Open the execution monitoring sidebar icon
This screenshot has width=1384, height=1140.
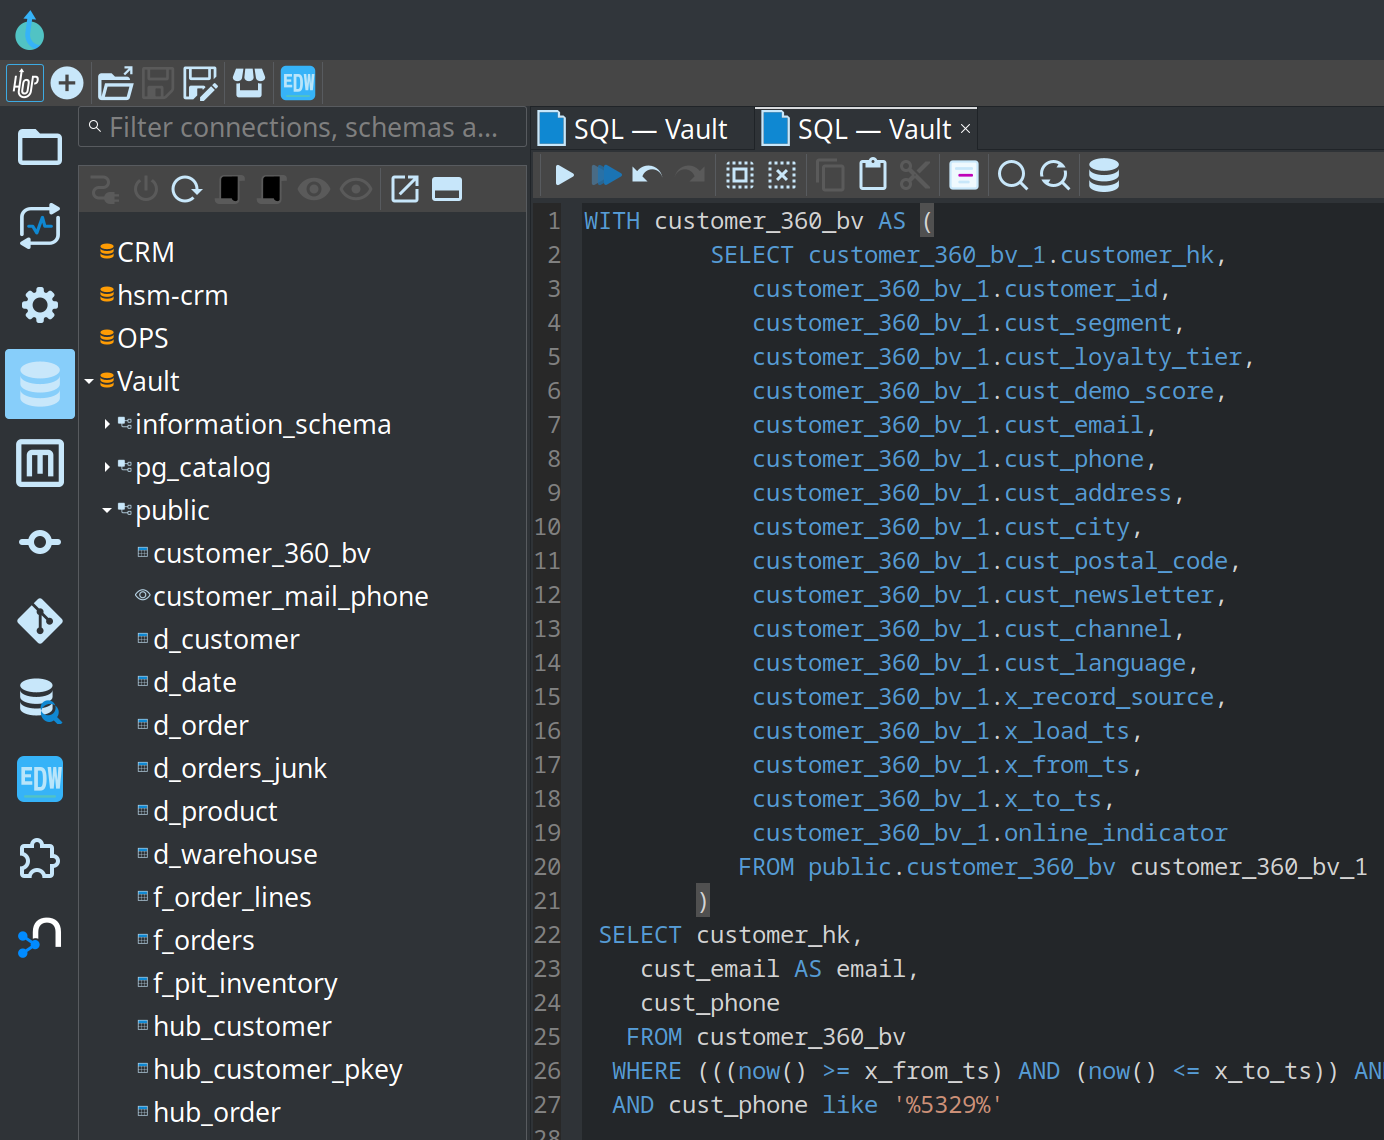pyautogui.click(x=40, y=226)
